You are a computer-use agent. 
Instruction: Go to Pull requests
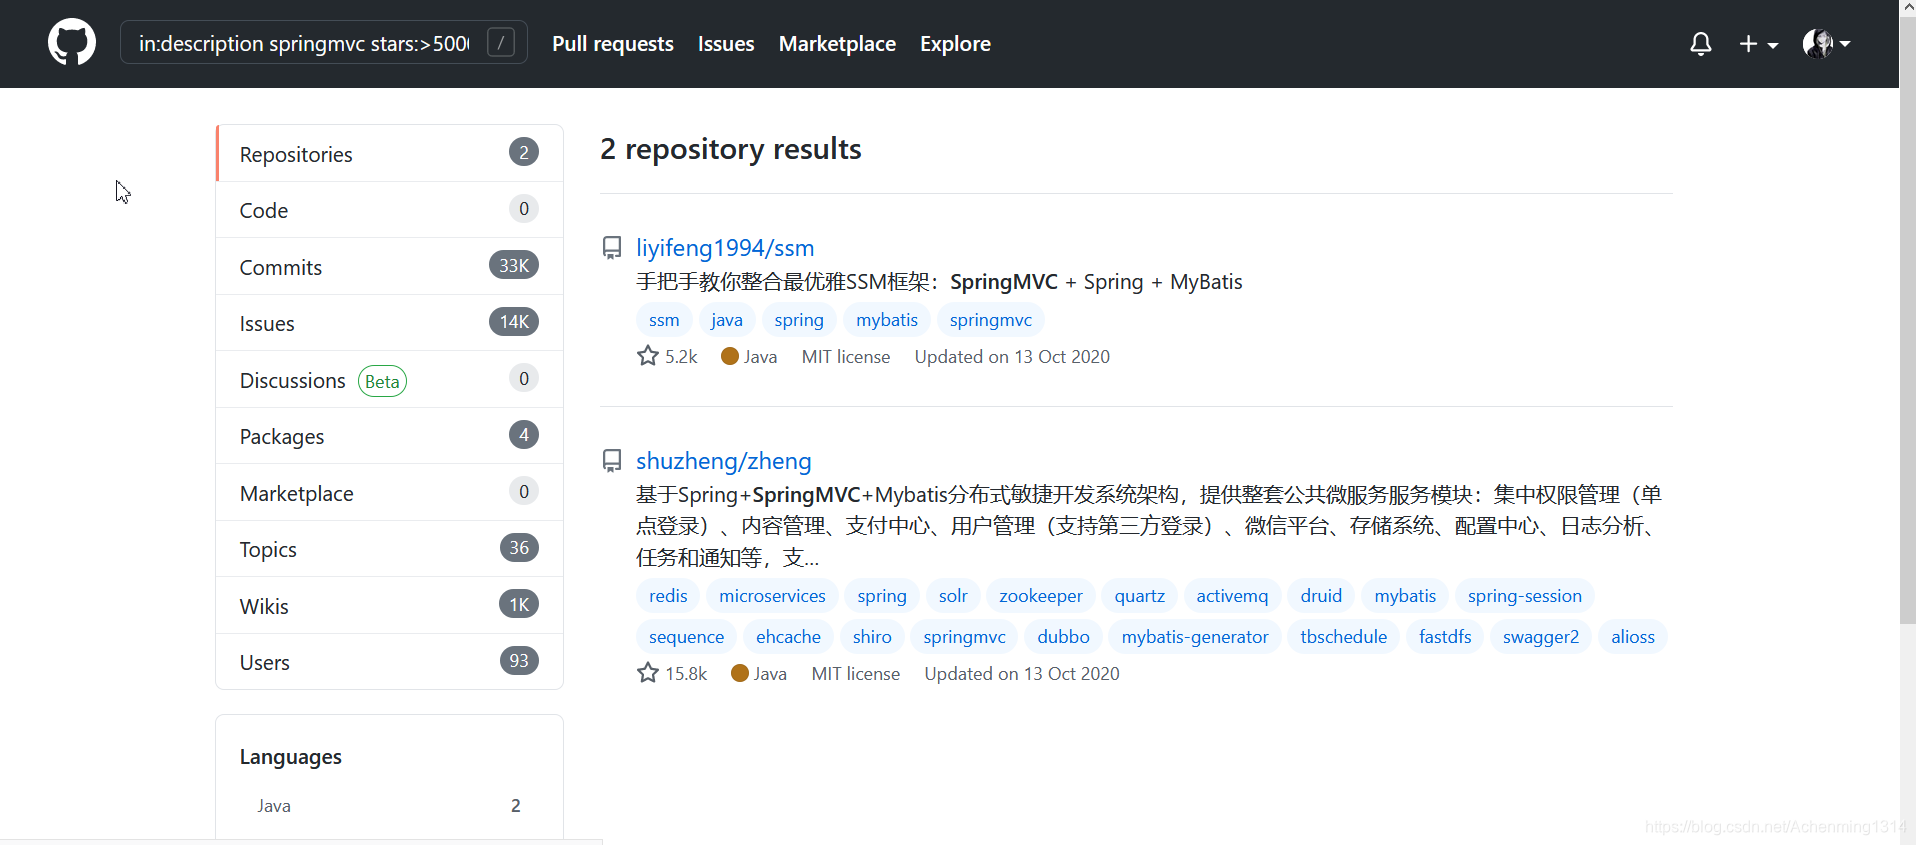click(613, 44)
